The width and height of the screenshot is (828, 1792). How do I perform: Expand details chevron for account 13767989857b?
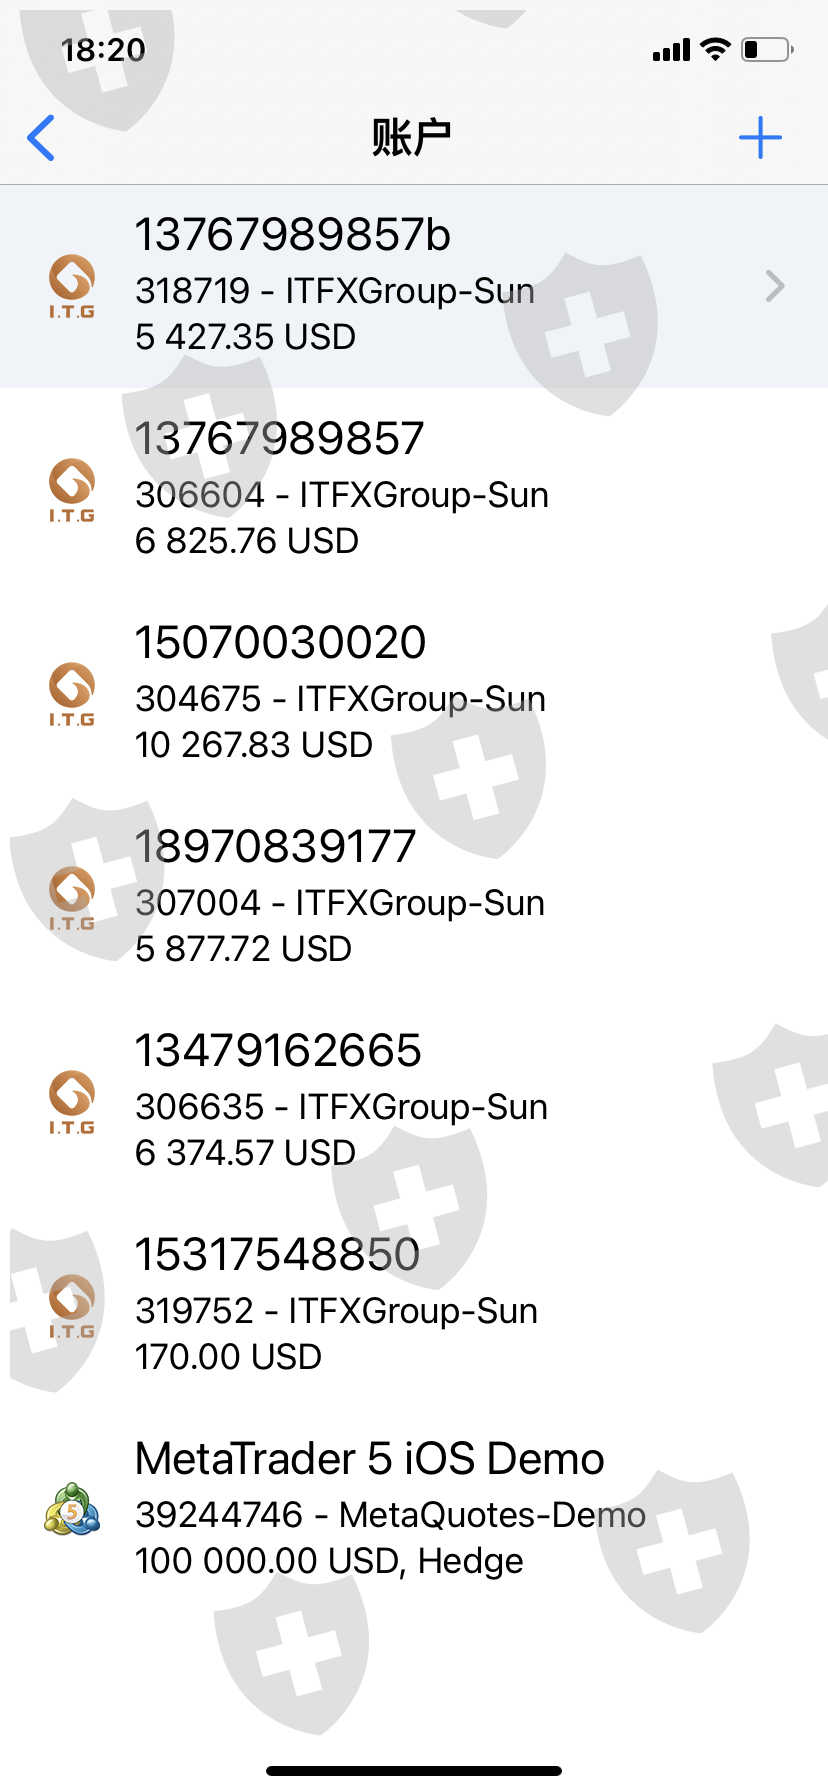775,287
